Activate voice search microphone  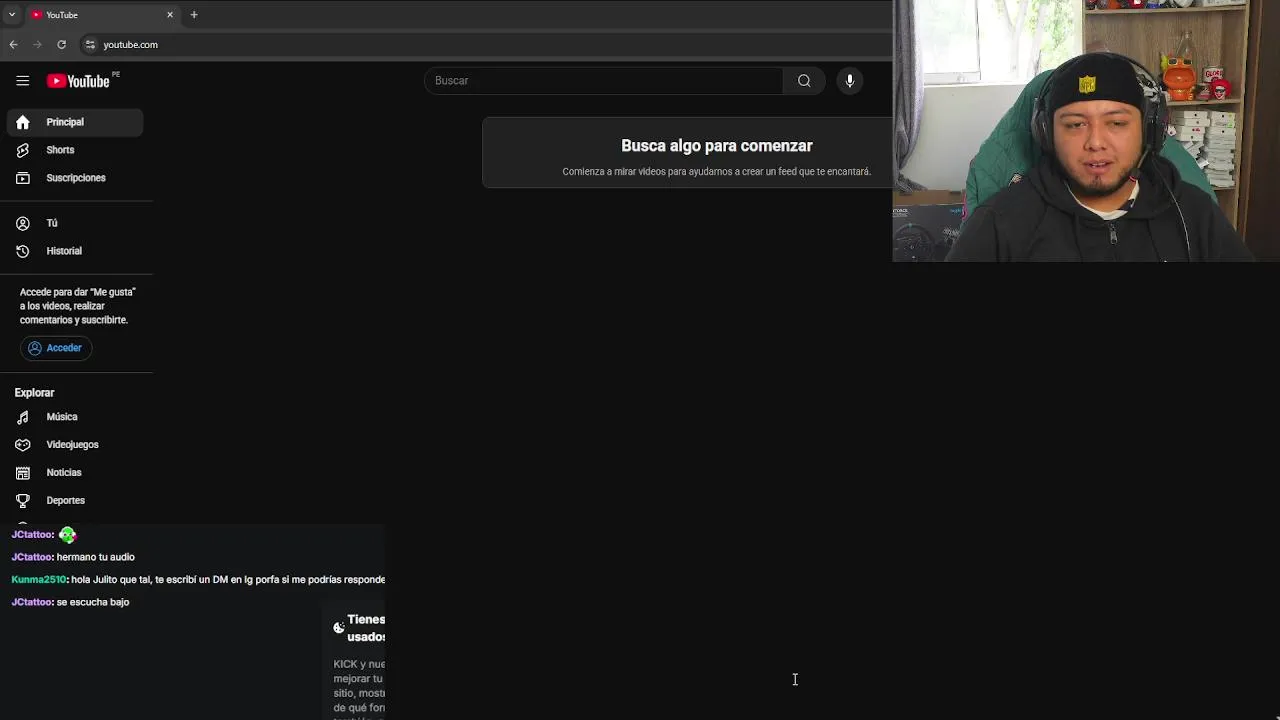(850, 81)
